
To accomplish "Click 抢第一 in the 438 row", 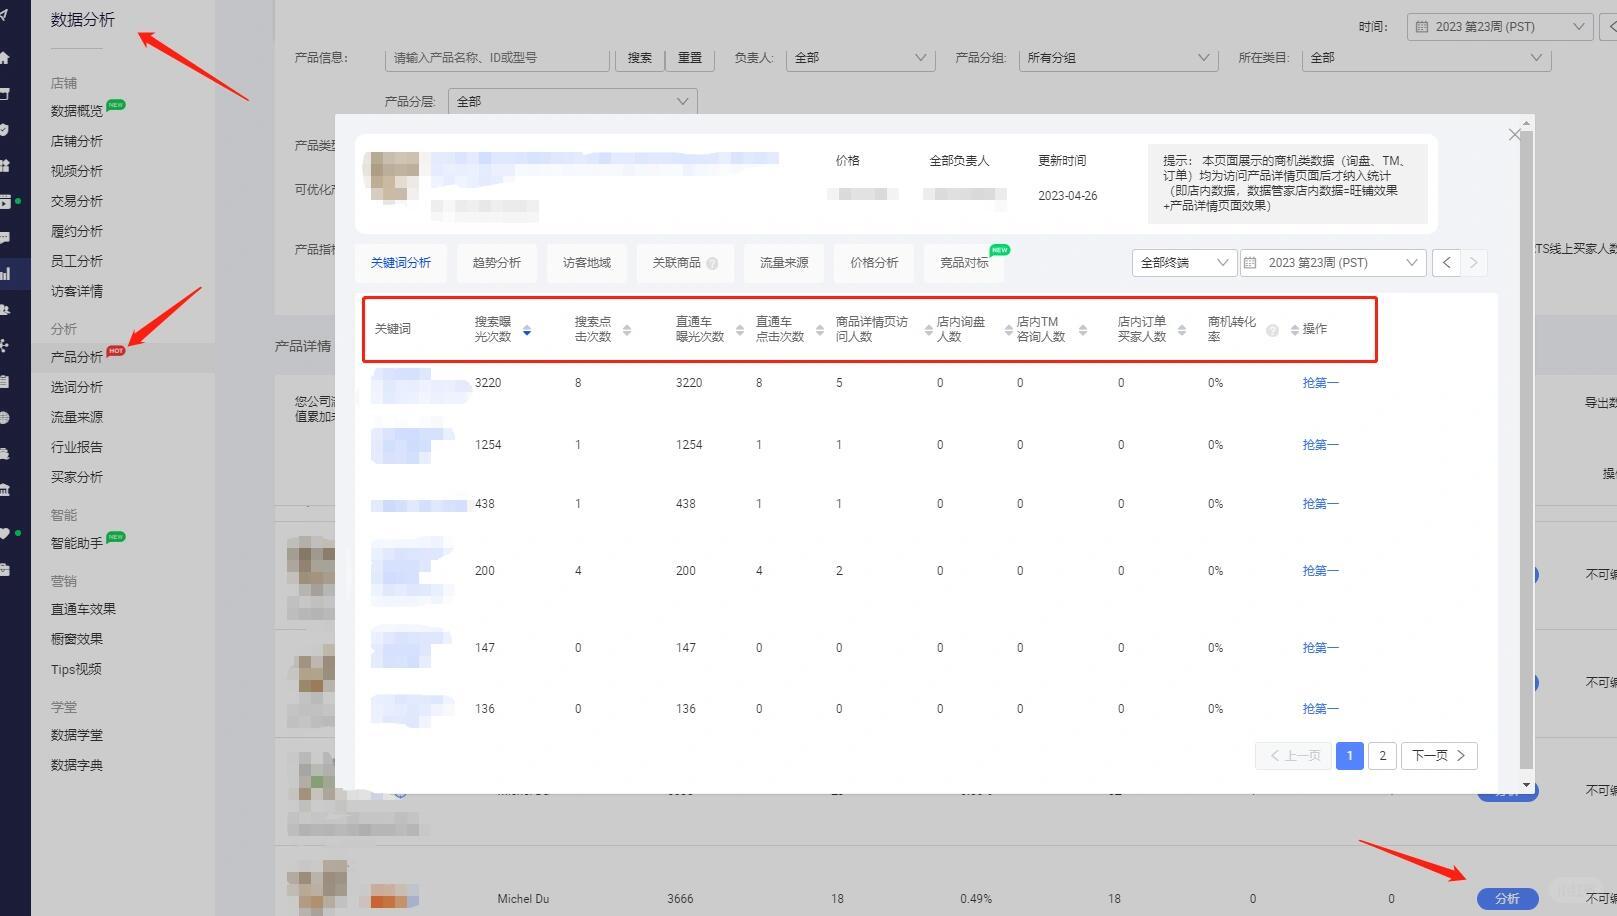I will (1320, 504).
